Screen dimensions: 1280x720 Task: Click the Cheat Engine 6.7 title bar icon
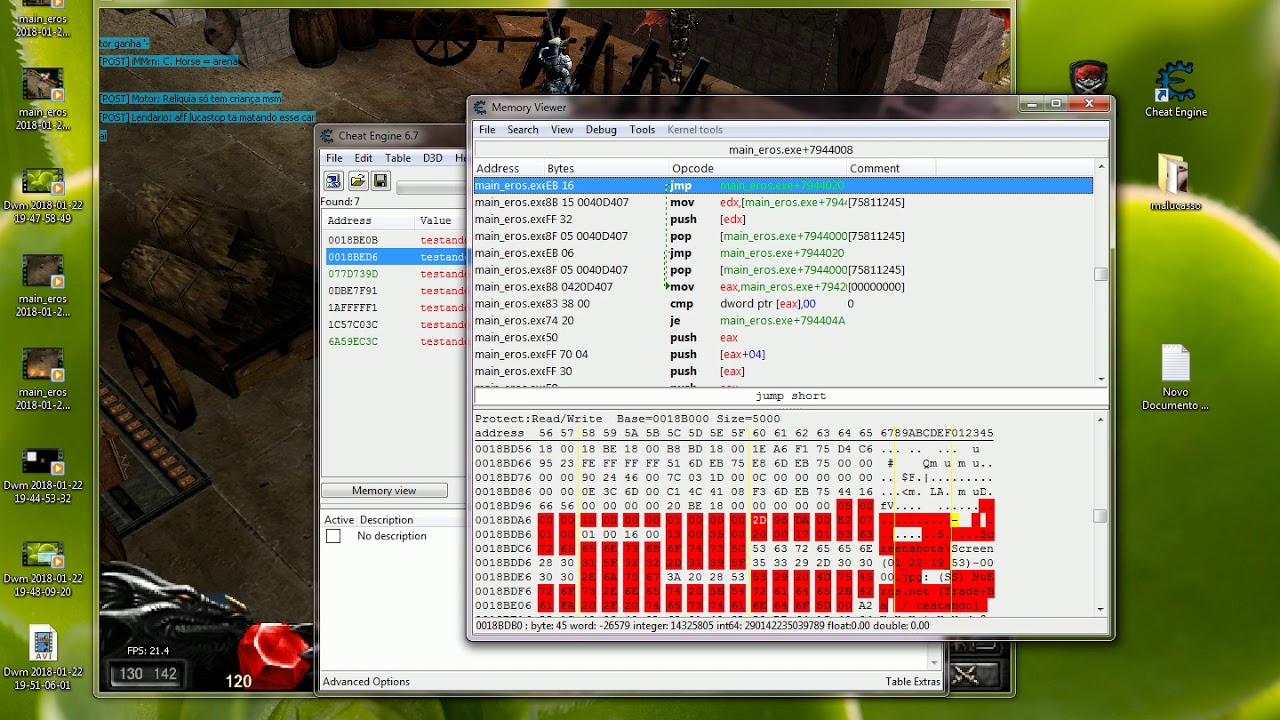click(328, 136)
